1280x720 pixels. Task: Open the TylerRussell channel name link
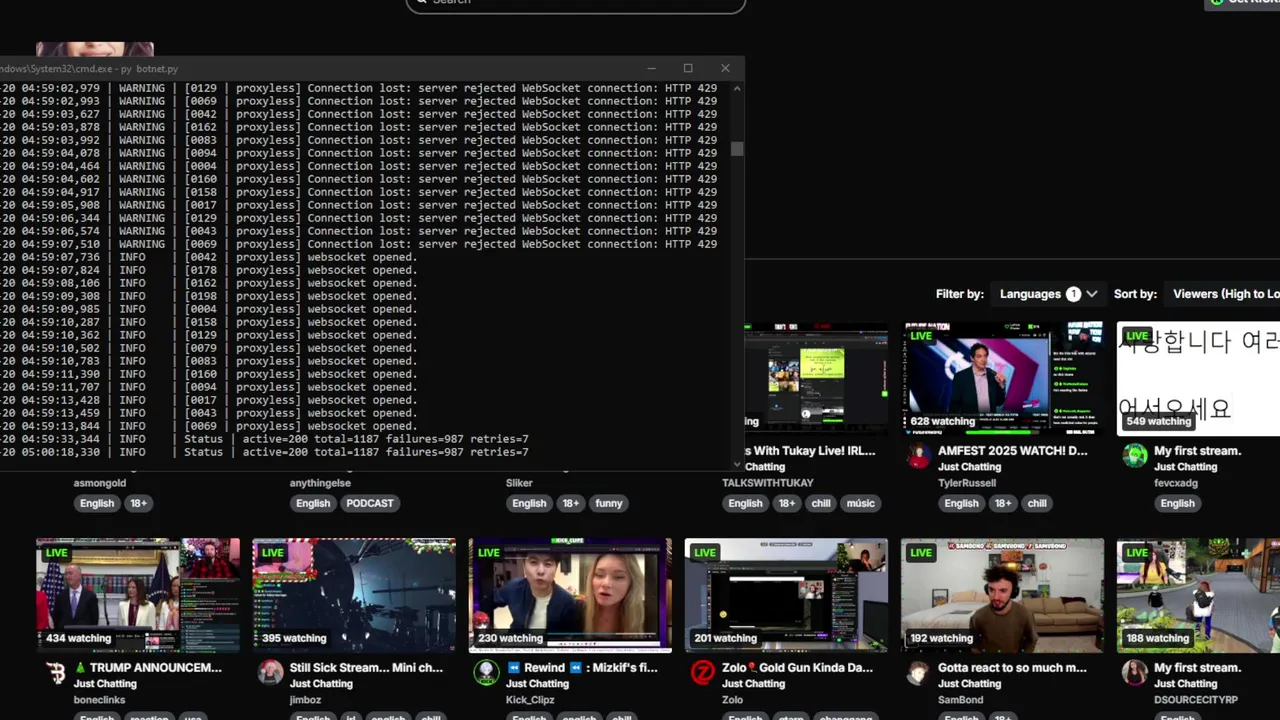click(967, 483)
